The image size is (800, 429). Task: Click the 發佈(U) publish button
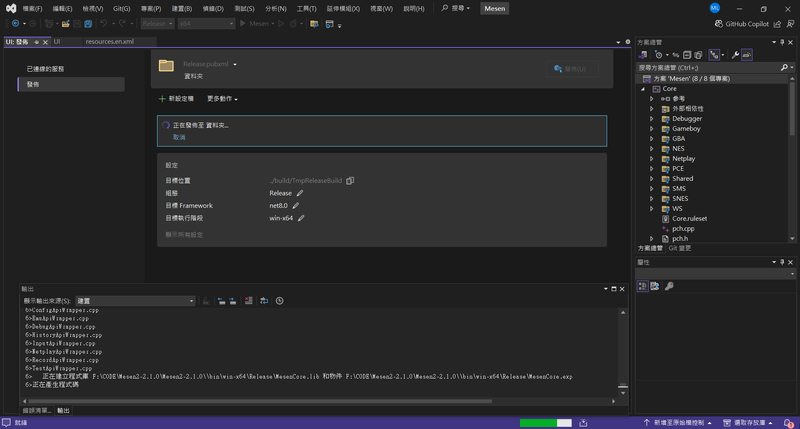pyautogui.click(x=572, y=69)
